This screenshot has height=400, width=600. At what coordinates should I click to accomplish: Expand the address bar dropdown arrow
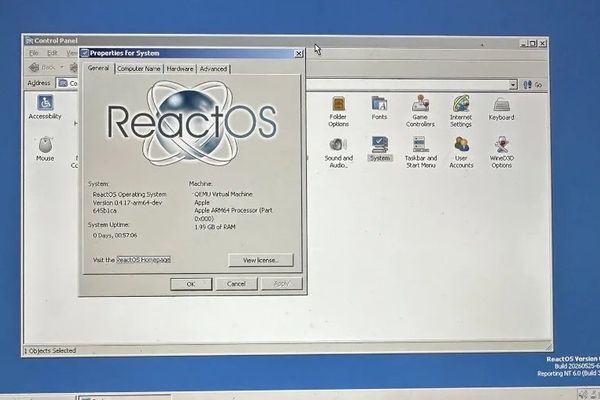(513, 85)
